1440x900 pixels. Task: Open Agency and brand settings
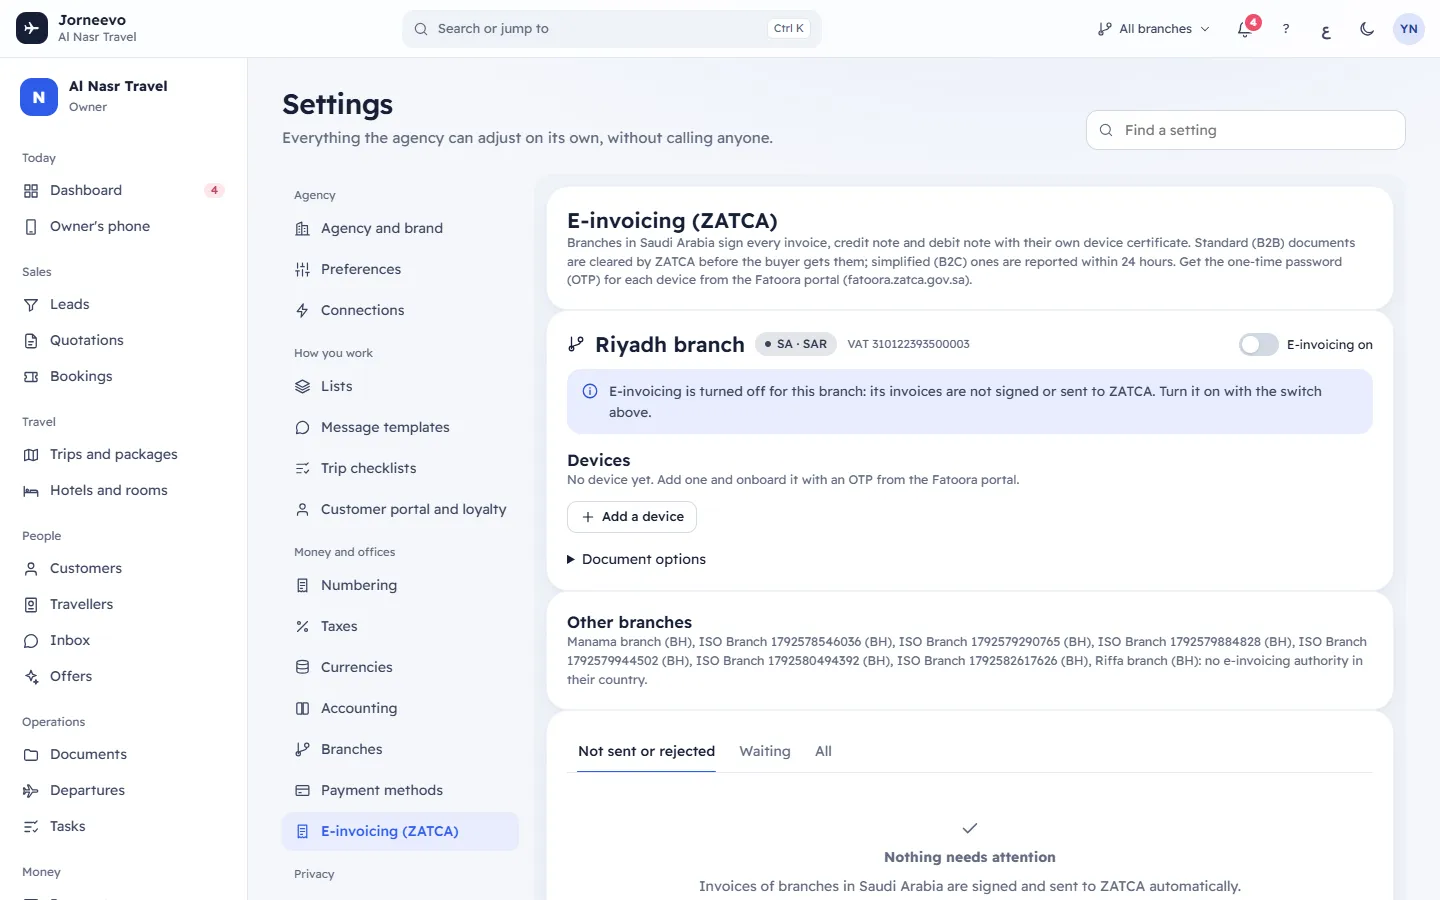pos(400,228)
